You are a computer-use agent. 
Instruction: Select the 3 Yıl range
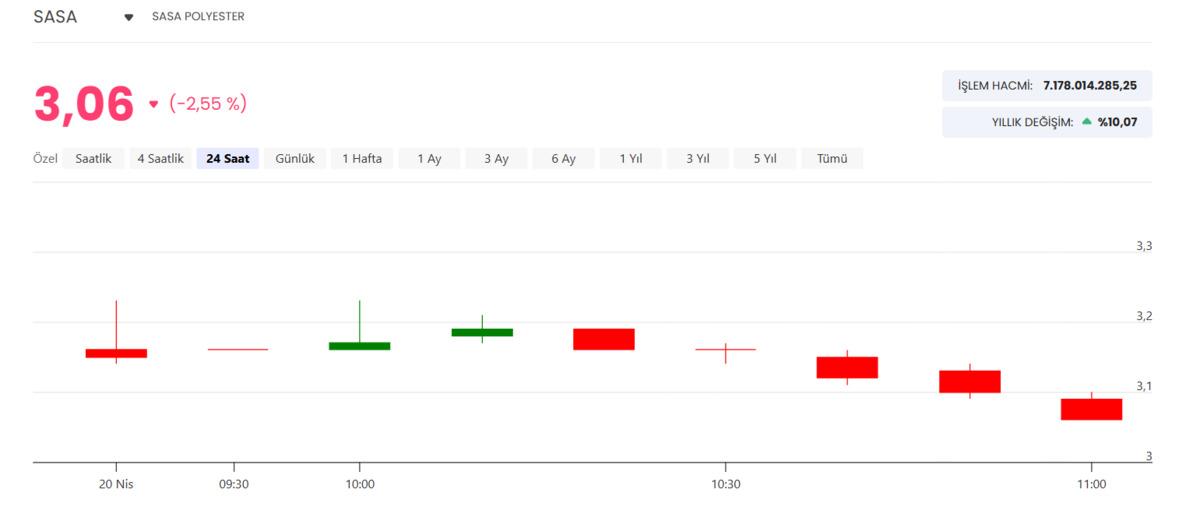(697, 158)
